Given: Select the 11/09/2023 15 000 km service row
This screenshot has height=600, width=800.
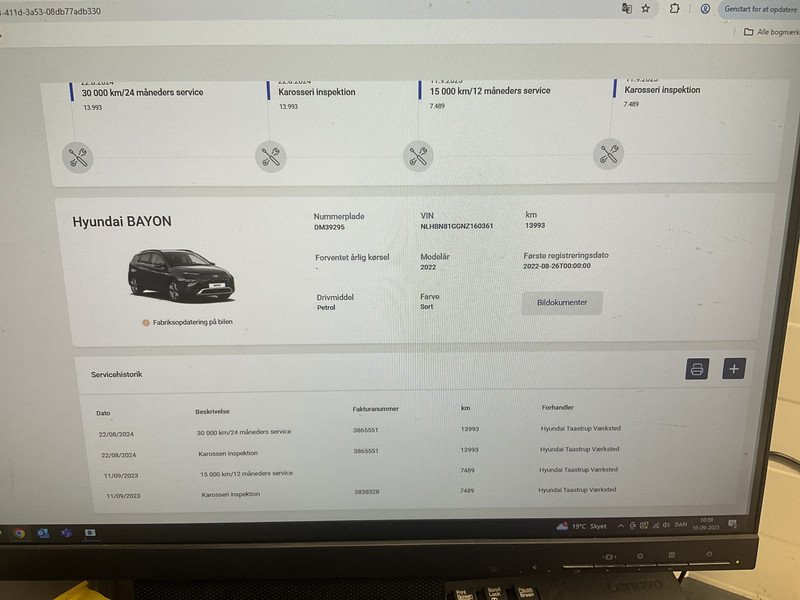Looking at the screenshot, I should click(x=246, y=473).
